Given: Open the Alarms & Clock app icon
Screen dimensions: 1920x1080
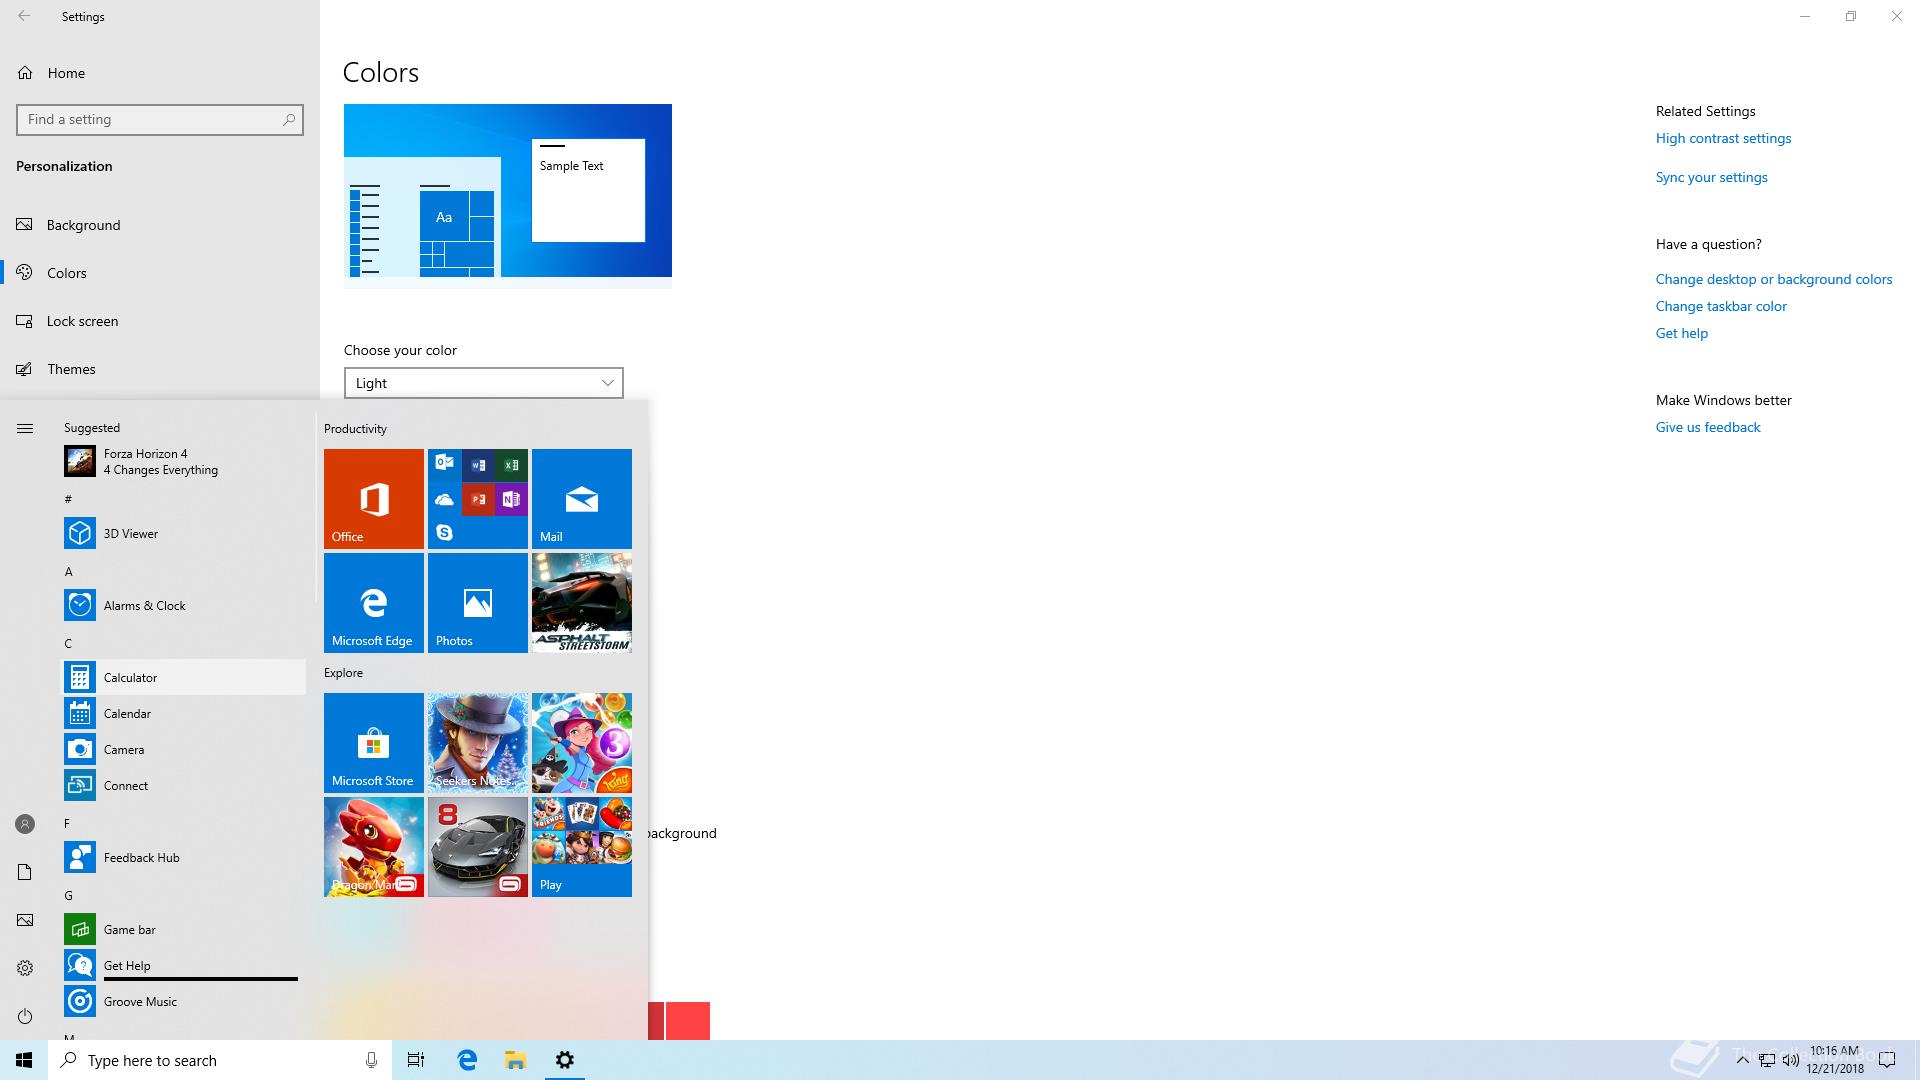Looking at the screenshot, I should [x=80, y=605].
